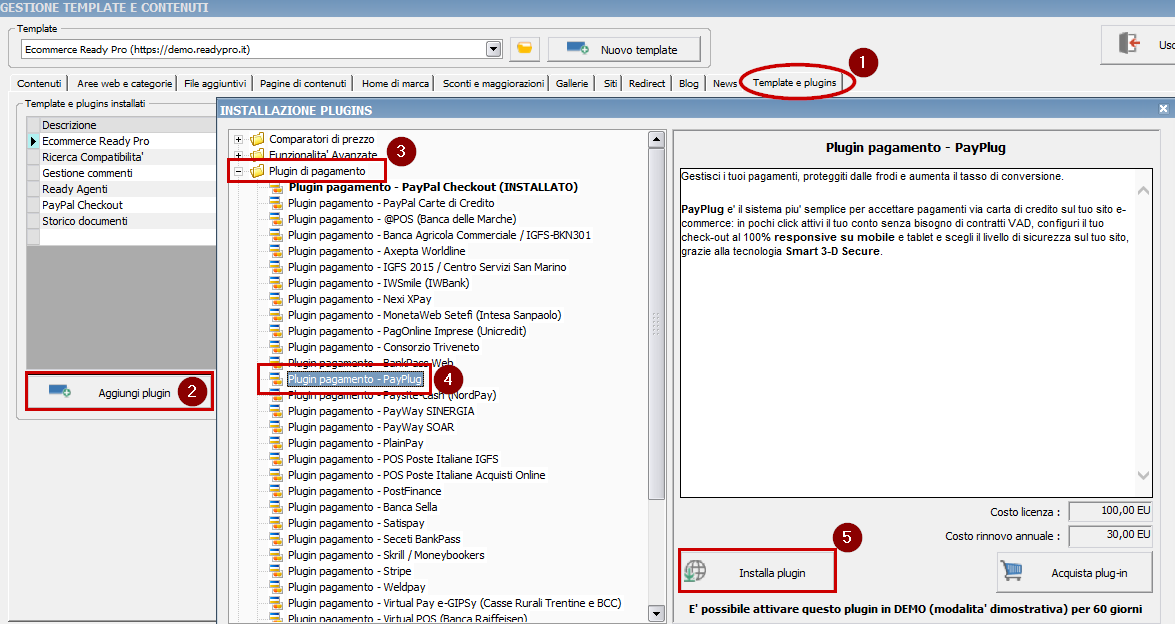
Task: Switch to the Contenuti tab
Action: (x=39, y=83)
